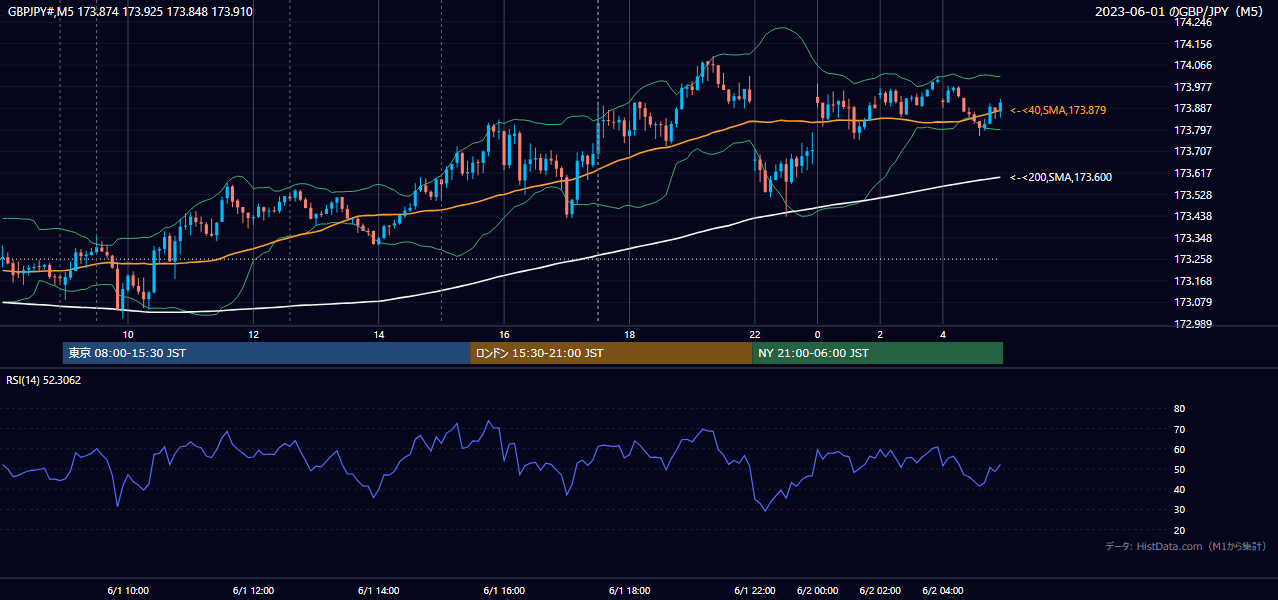Click the 6/2 00:00 date label

point(817,591)
